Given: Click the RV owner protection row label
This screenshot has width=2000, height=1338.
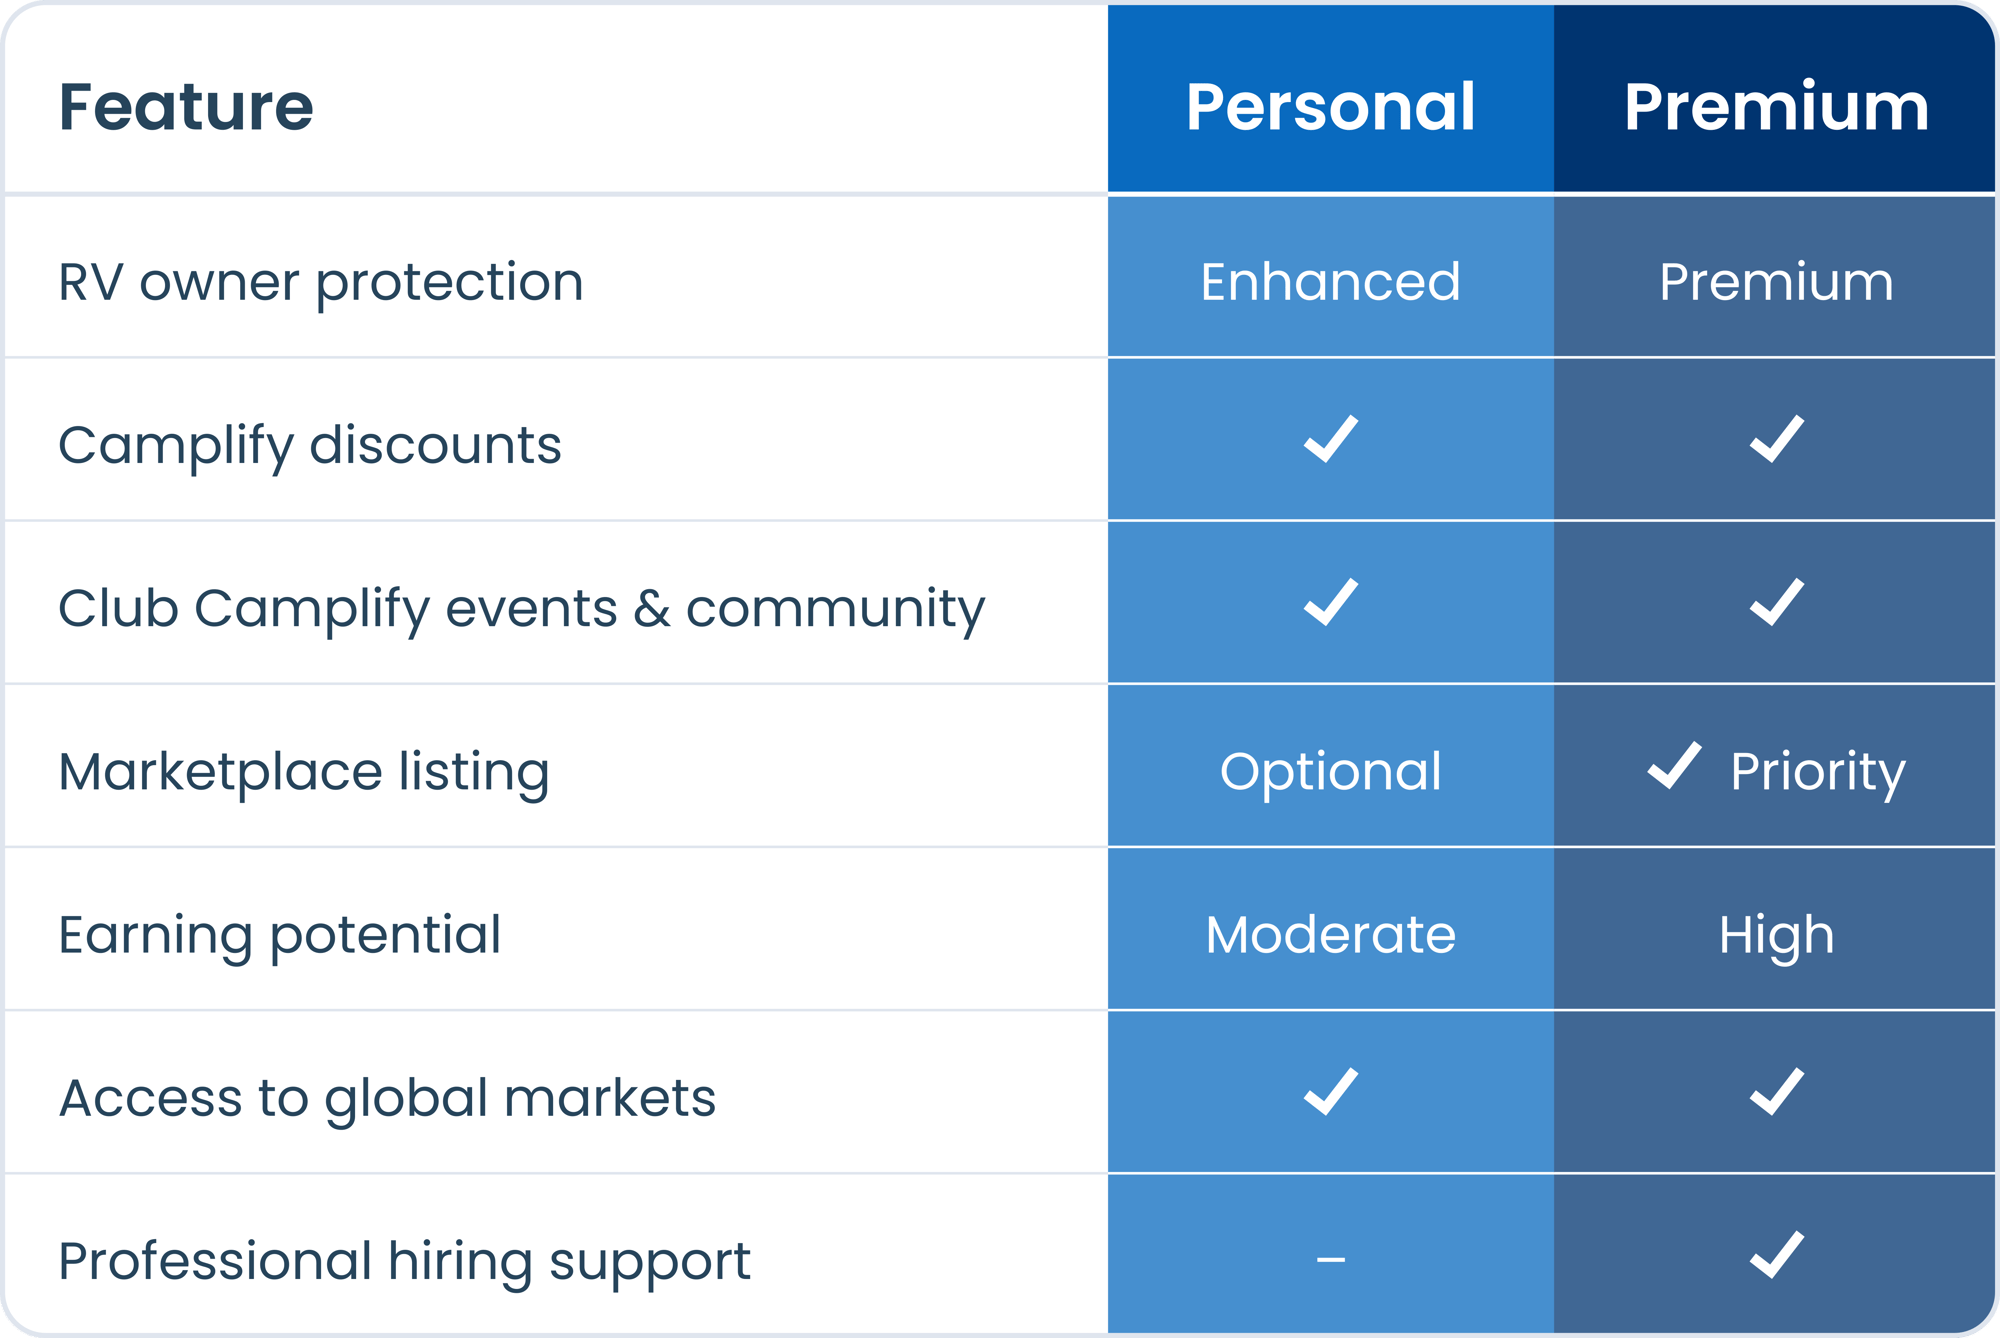Looking at the screenshot, I should pyautogui.click(x=321, y=283).
